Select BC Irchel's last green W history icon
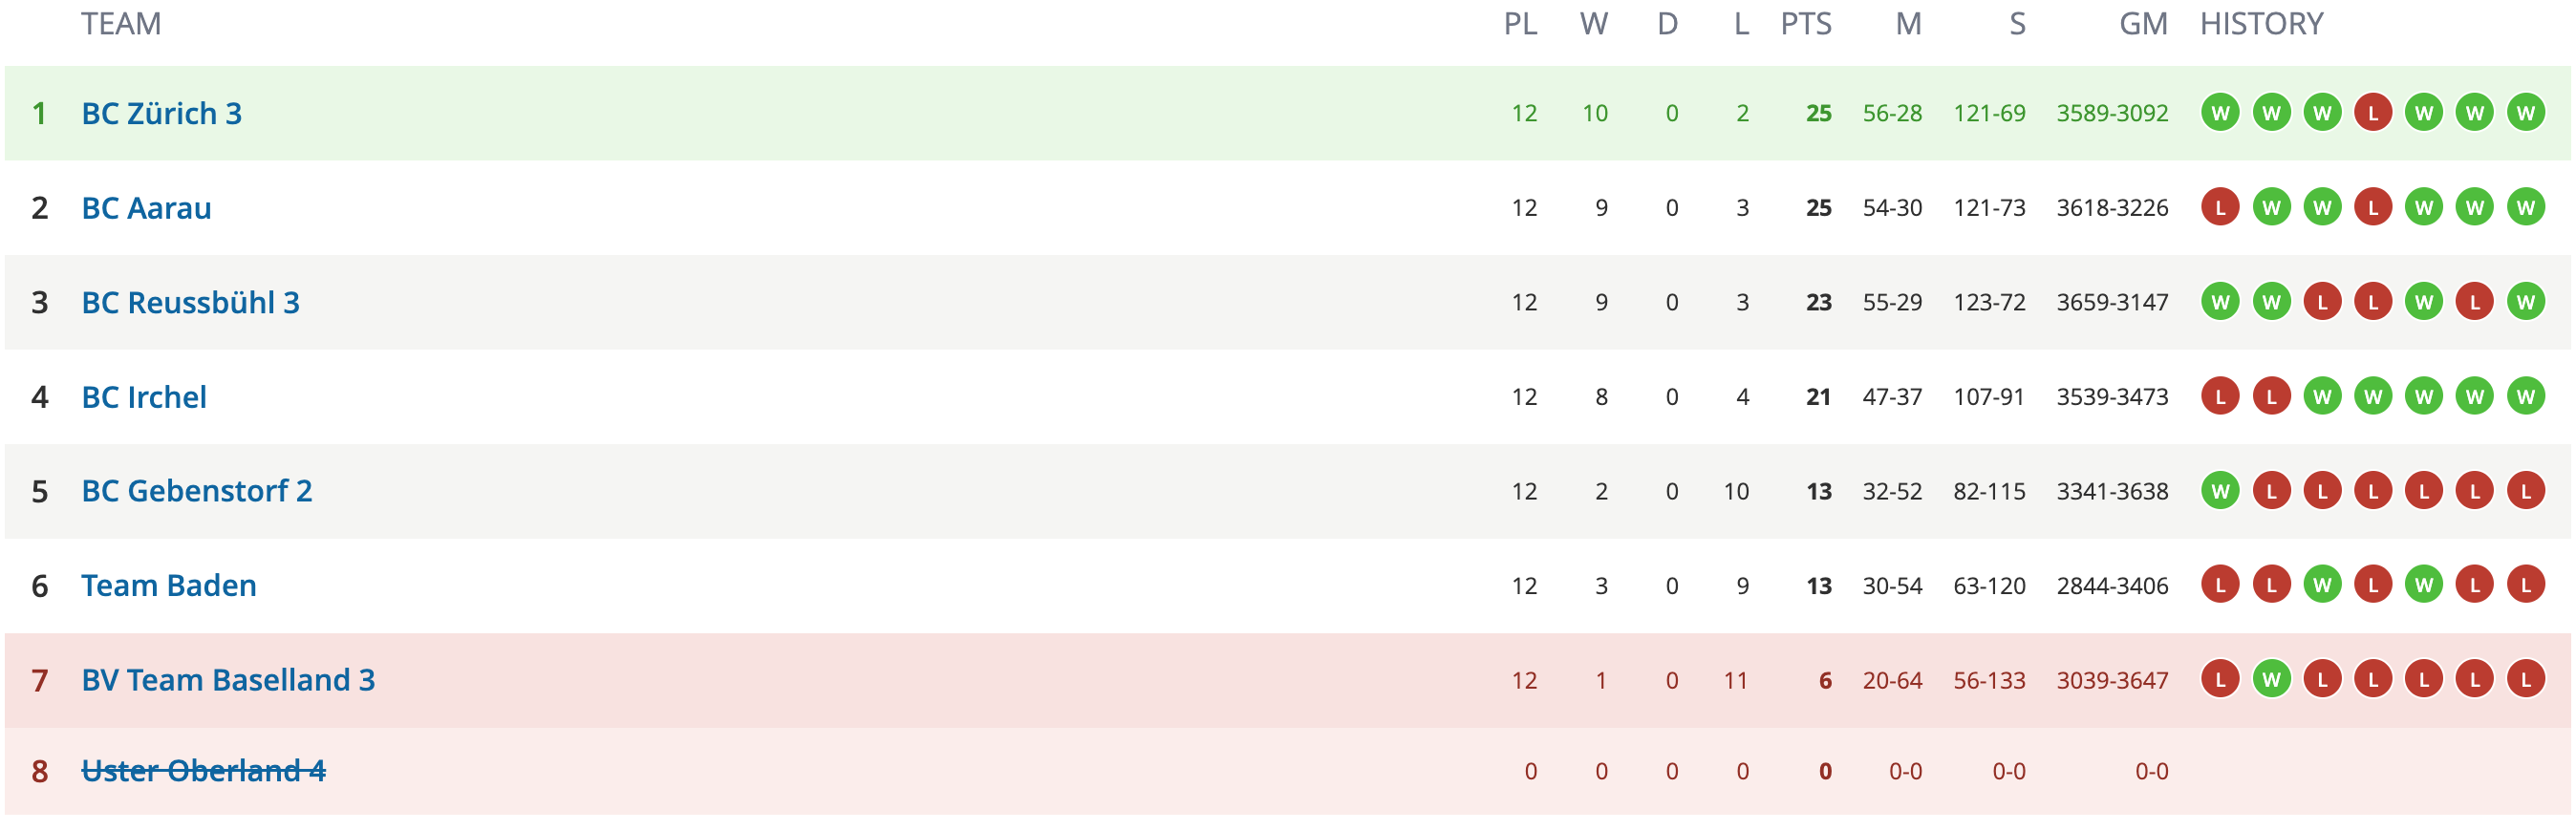 pos(2525,397)
